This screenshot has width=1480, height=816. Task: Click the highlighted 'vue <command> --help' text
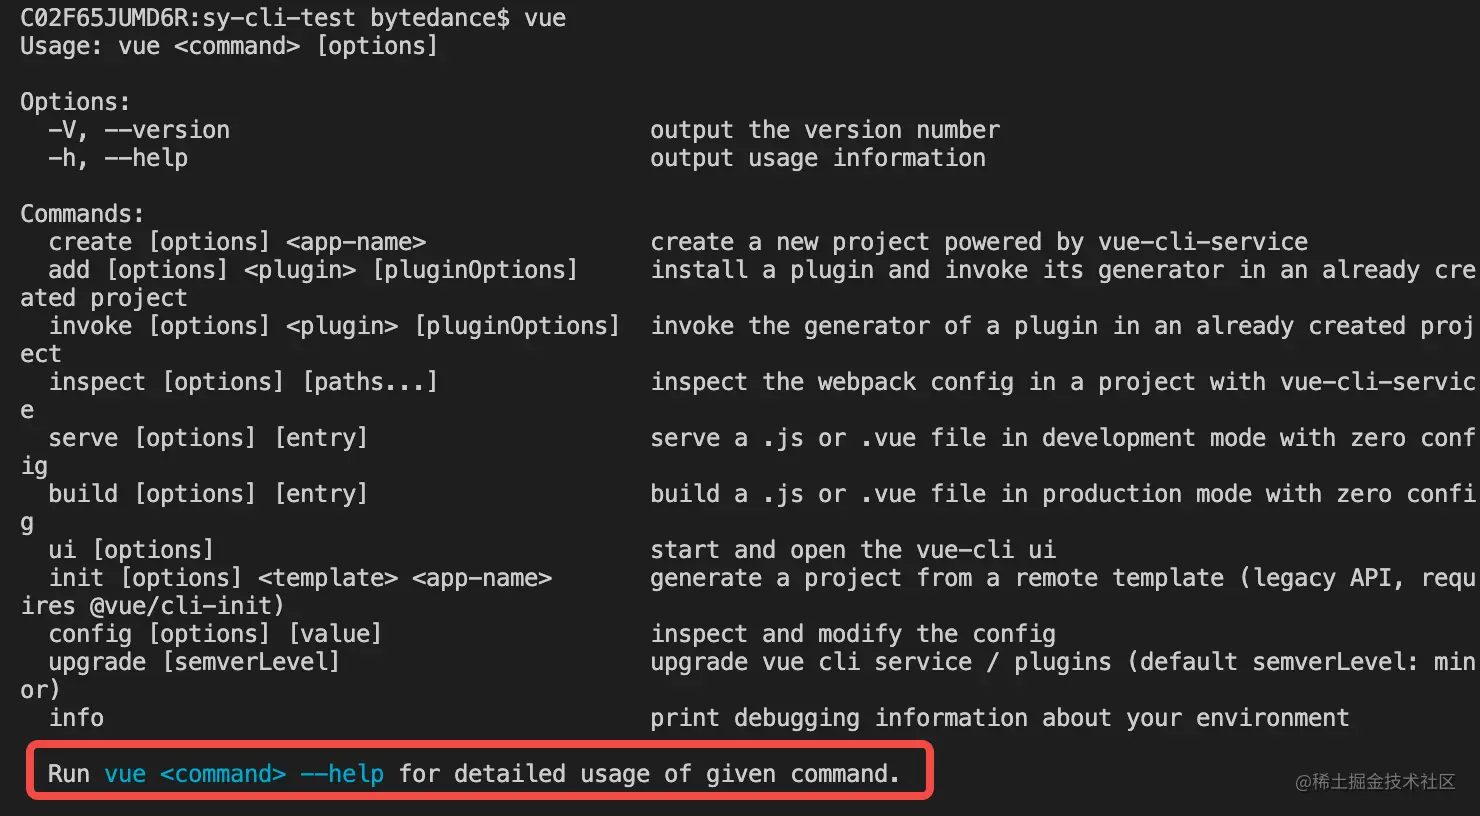[x=244, y=774]
